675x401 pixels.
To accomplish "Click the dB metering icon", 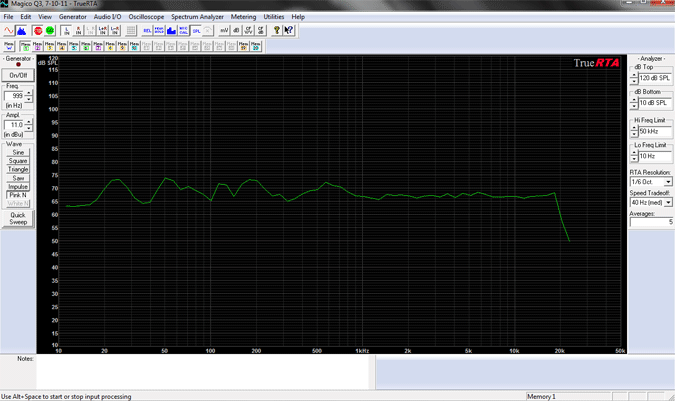I will click(236, 31).
